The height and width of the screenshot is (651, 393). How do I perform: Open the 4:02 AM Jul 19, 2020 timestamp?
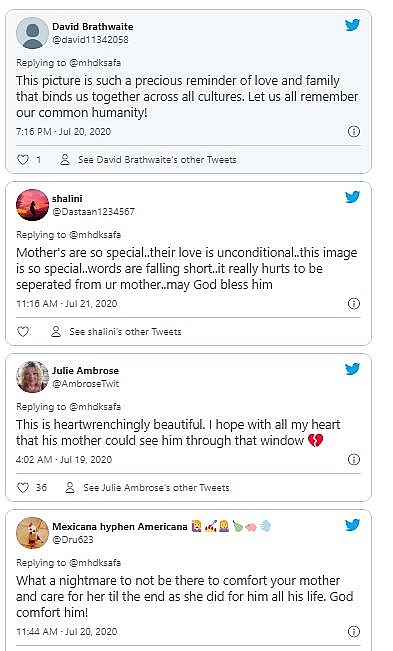[64, 460]
